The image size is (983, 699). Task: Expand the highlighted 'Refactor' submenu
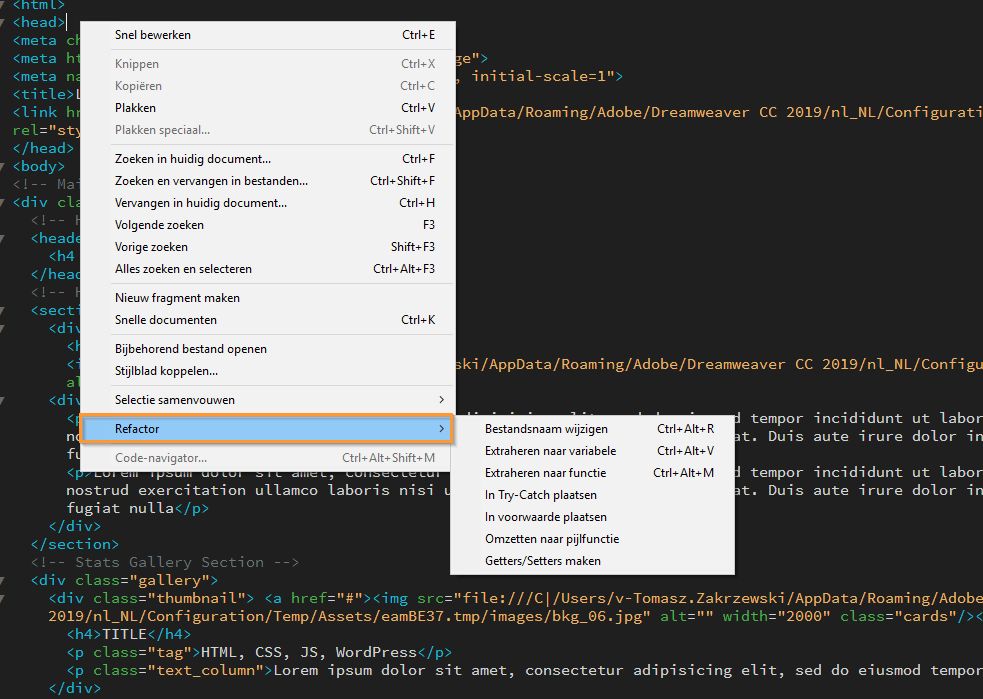pyautogui.click(x=140, y=428)
